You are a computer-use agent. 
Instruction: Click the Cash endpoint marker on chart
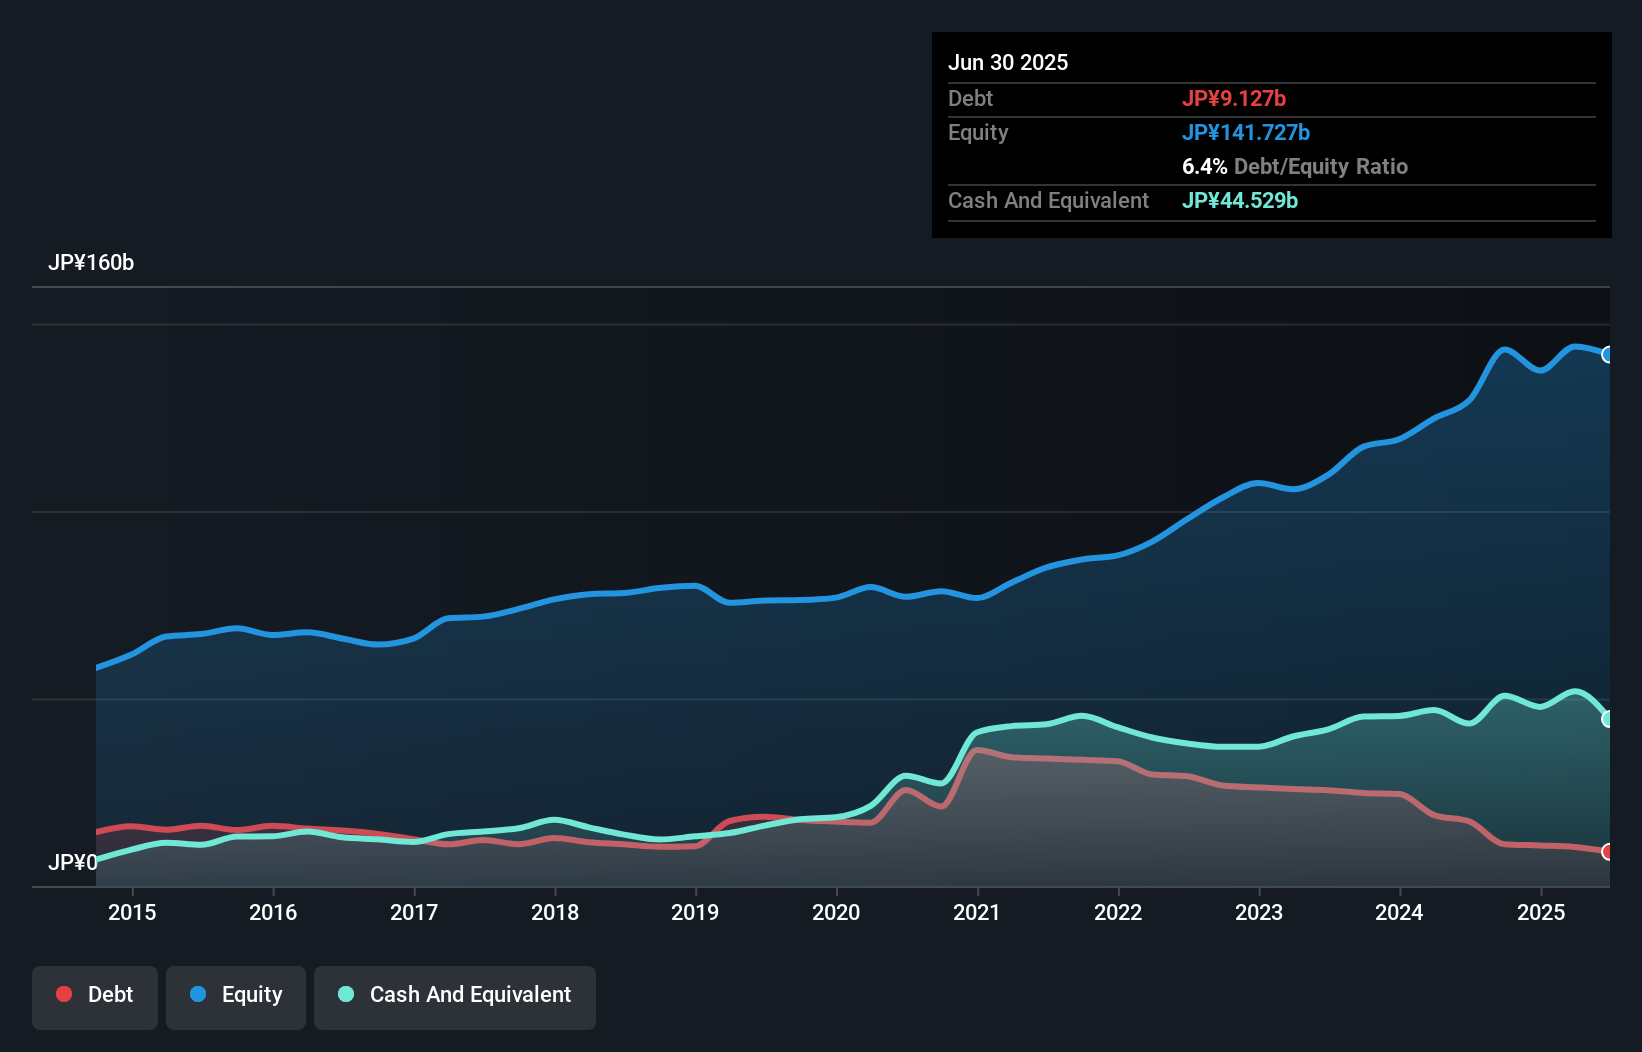[x=1608, y=719]
